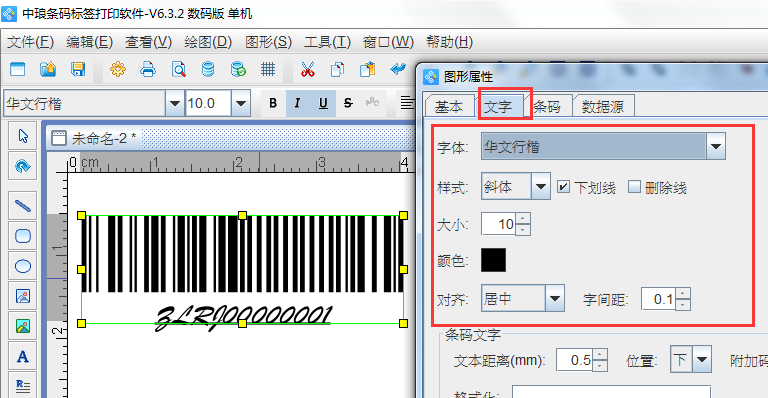This screenshot has height=398, width=768.
Task: Switch to the 基本 tab
Action: pos(449,106)
